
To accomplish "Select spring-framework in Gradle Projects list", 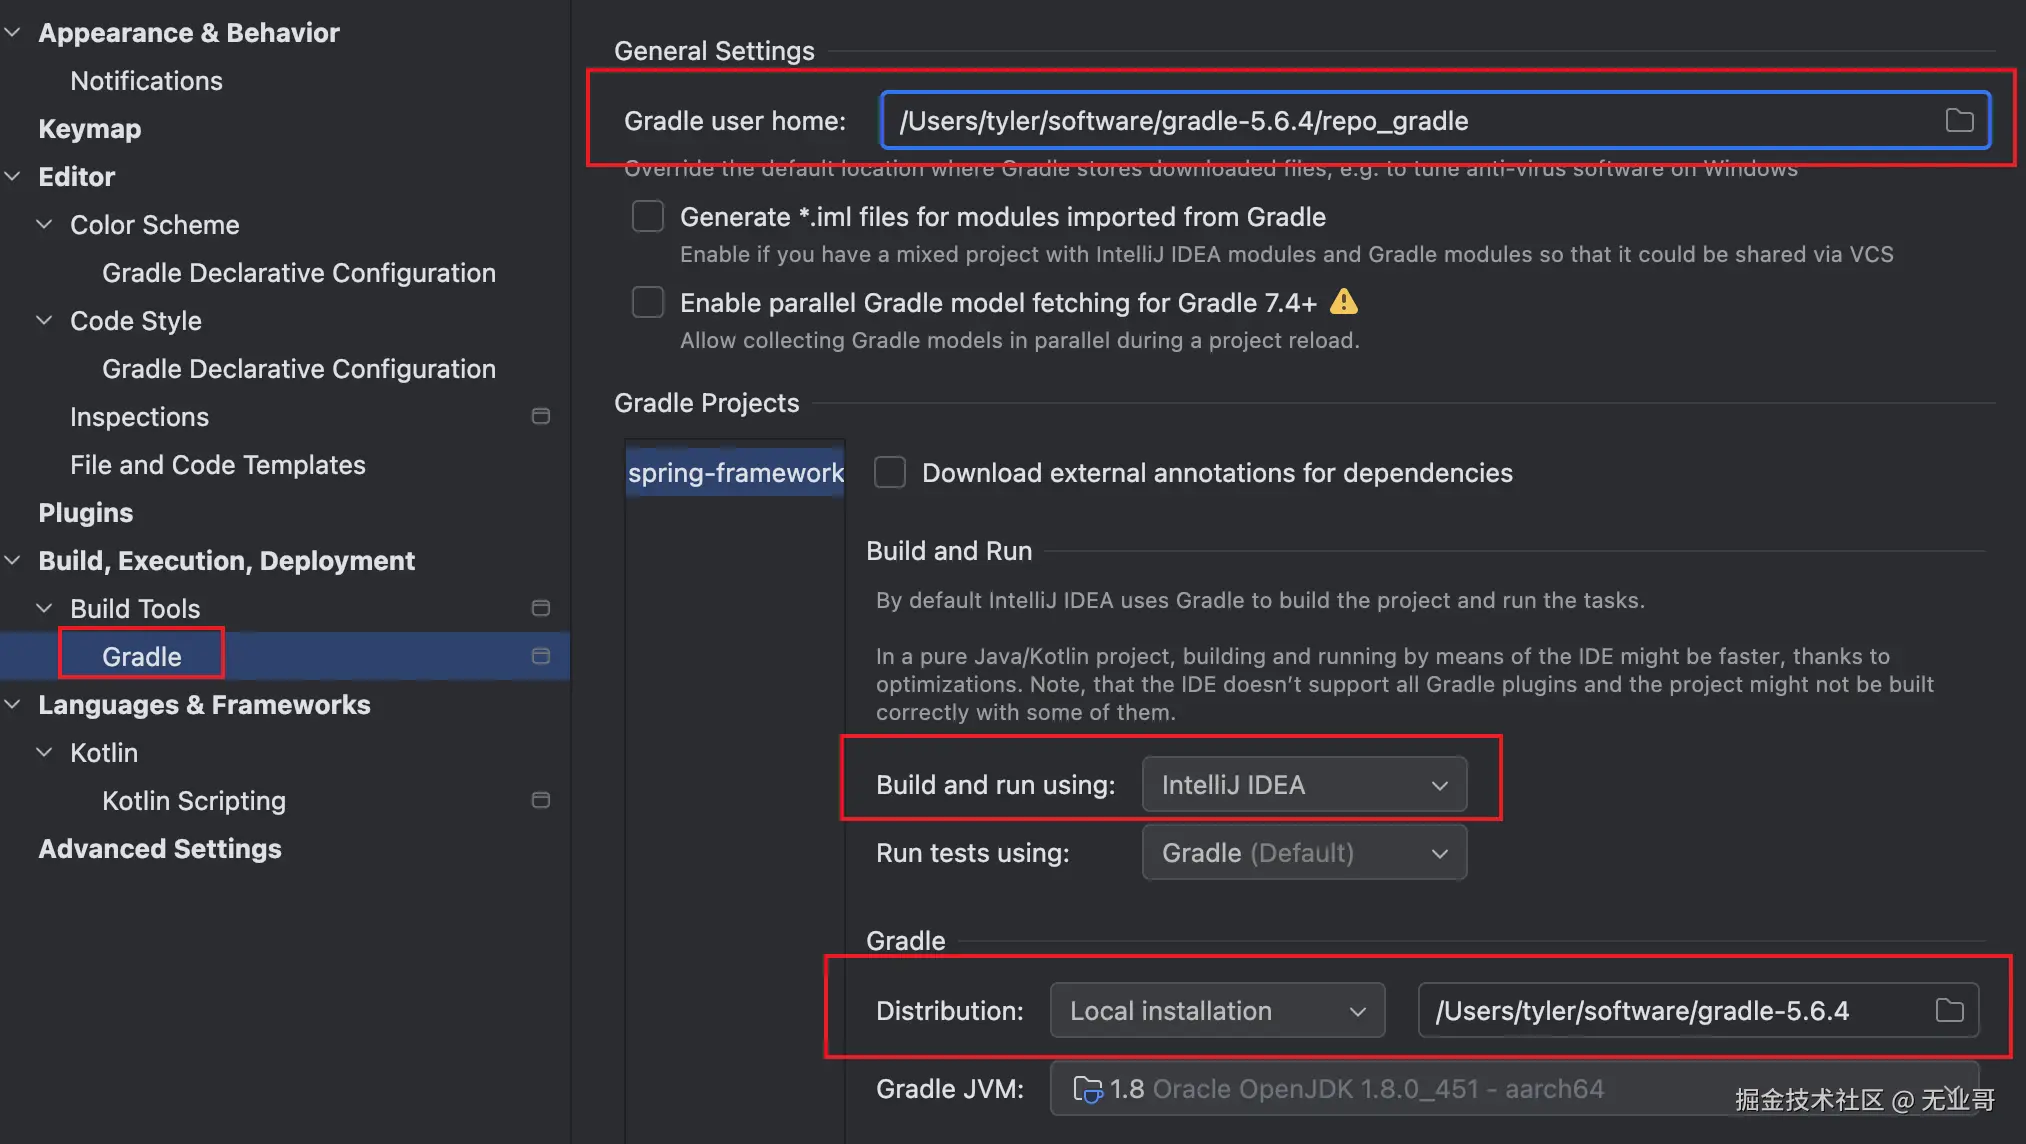I will click(735, 472).
